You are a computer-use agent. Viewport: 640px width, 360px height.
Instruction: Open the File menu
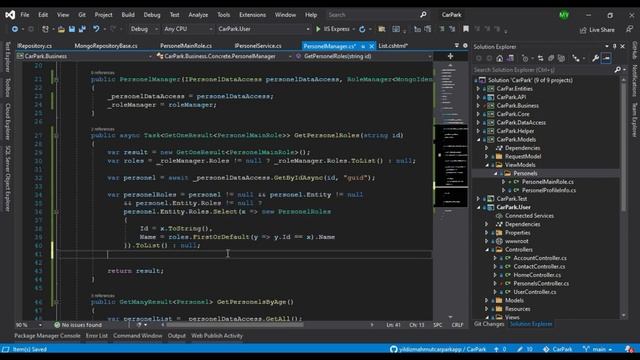click(x=25, y=15)
